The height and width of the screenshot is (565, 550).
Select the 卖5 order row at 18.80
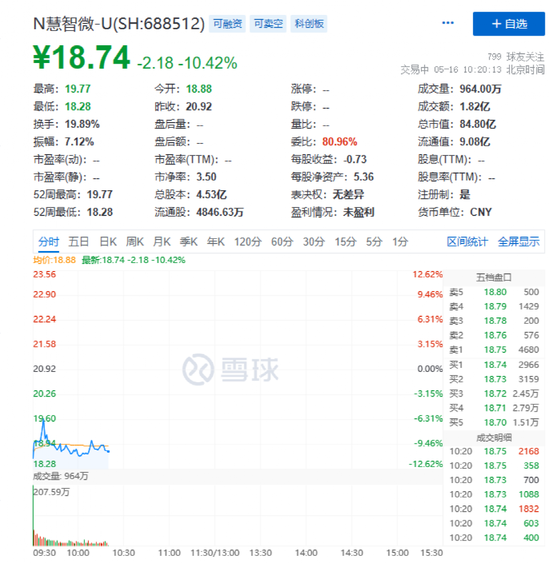(493, 292)
